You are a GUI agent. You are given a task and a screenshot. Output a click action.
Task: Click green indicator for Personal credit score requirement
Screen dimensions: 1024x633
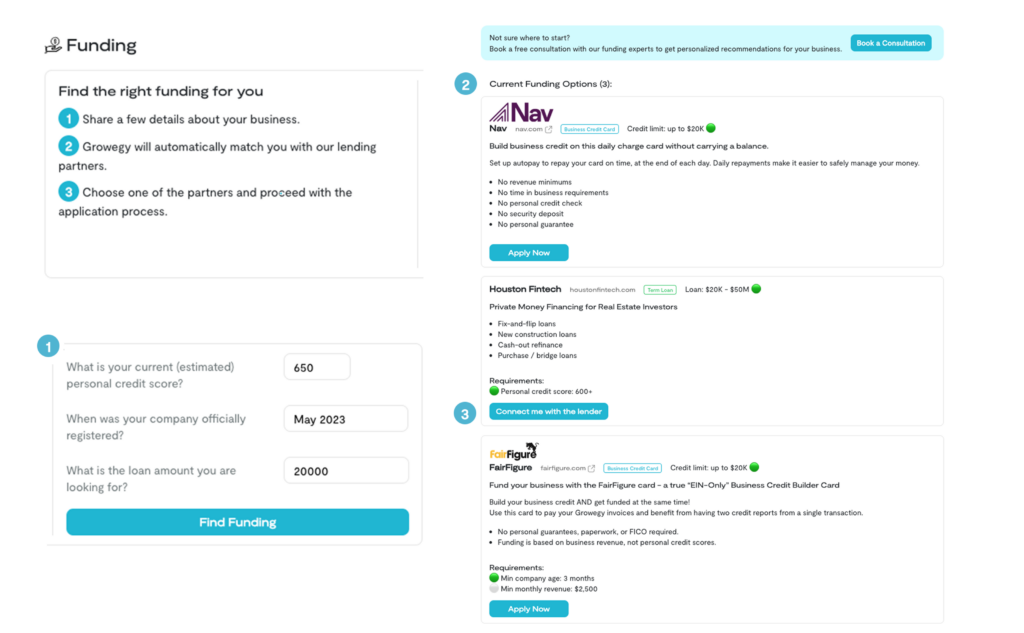[494, 391]
